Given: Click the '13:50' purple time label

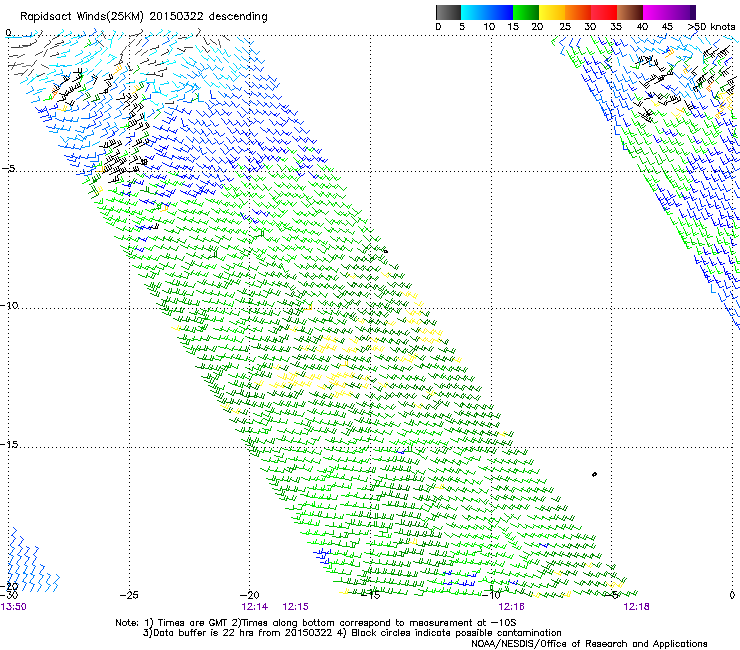Looking at the screenshot, I should (x=14, y=607).
